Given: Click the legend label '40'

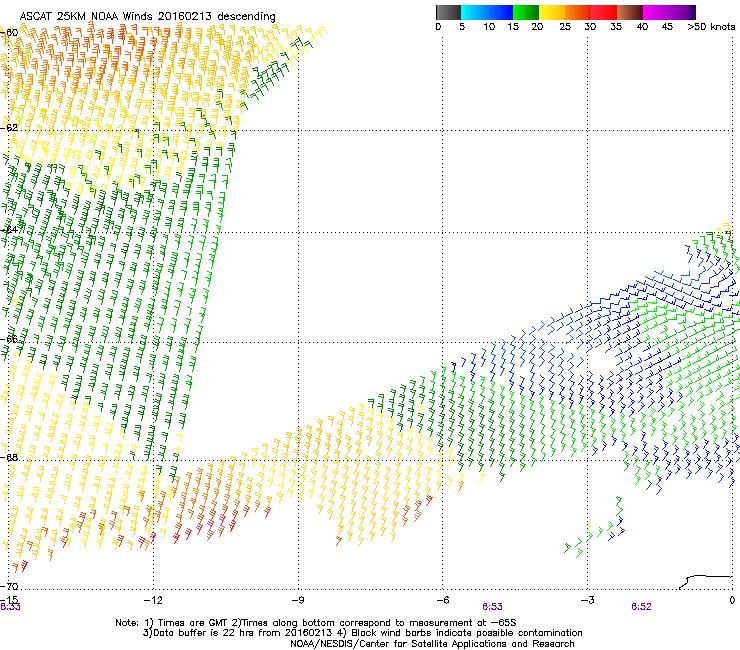Looking at the screenshot, I should tap(642, 27).
